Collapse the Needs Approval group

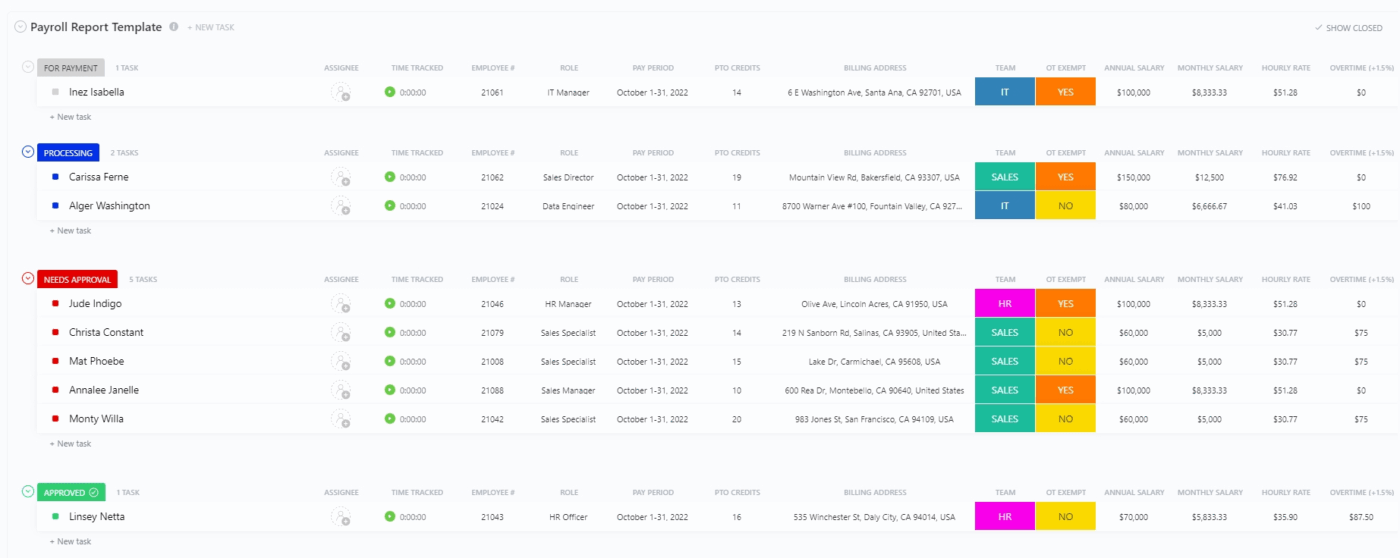click(28, 279)
